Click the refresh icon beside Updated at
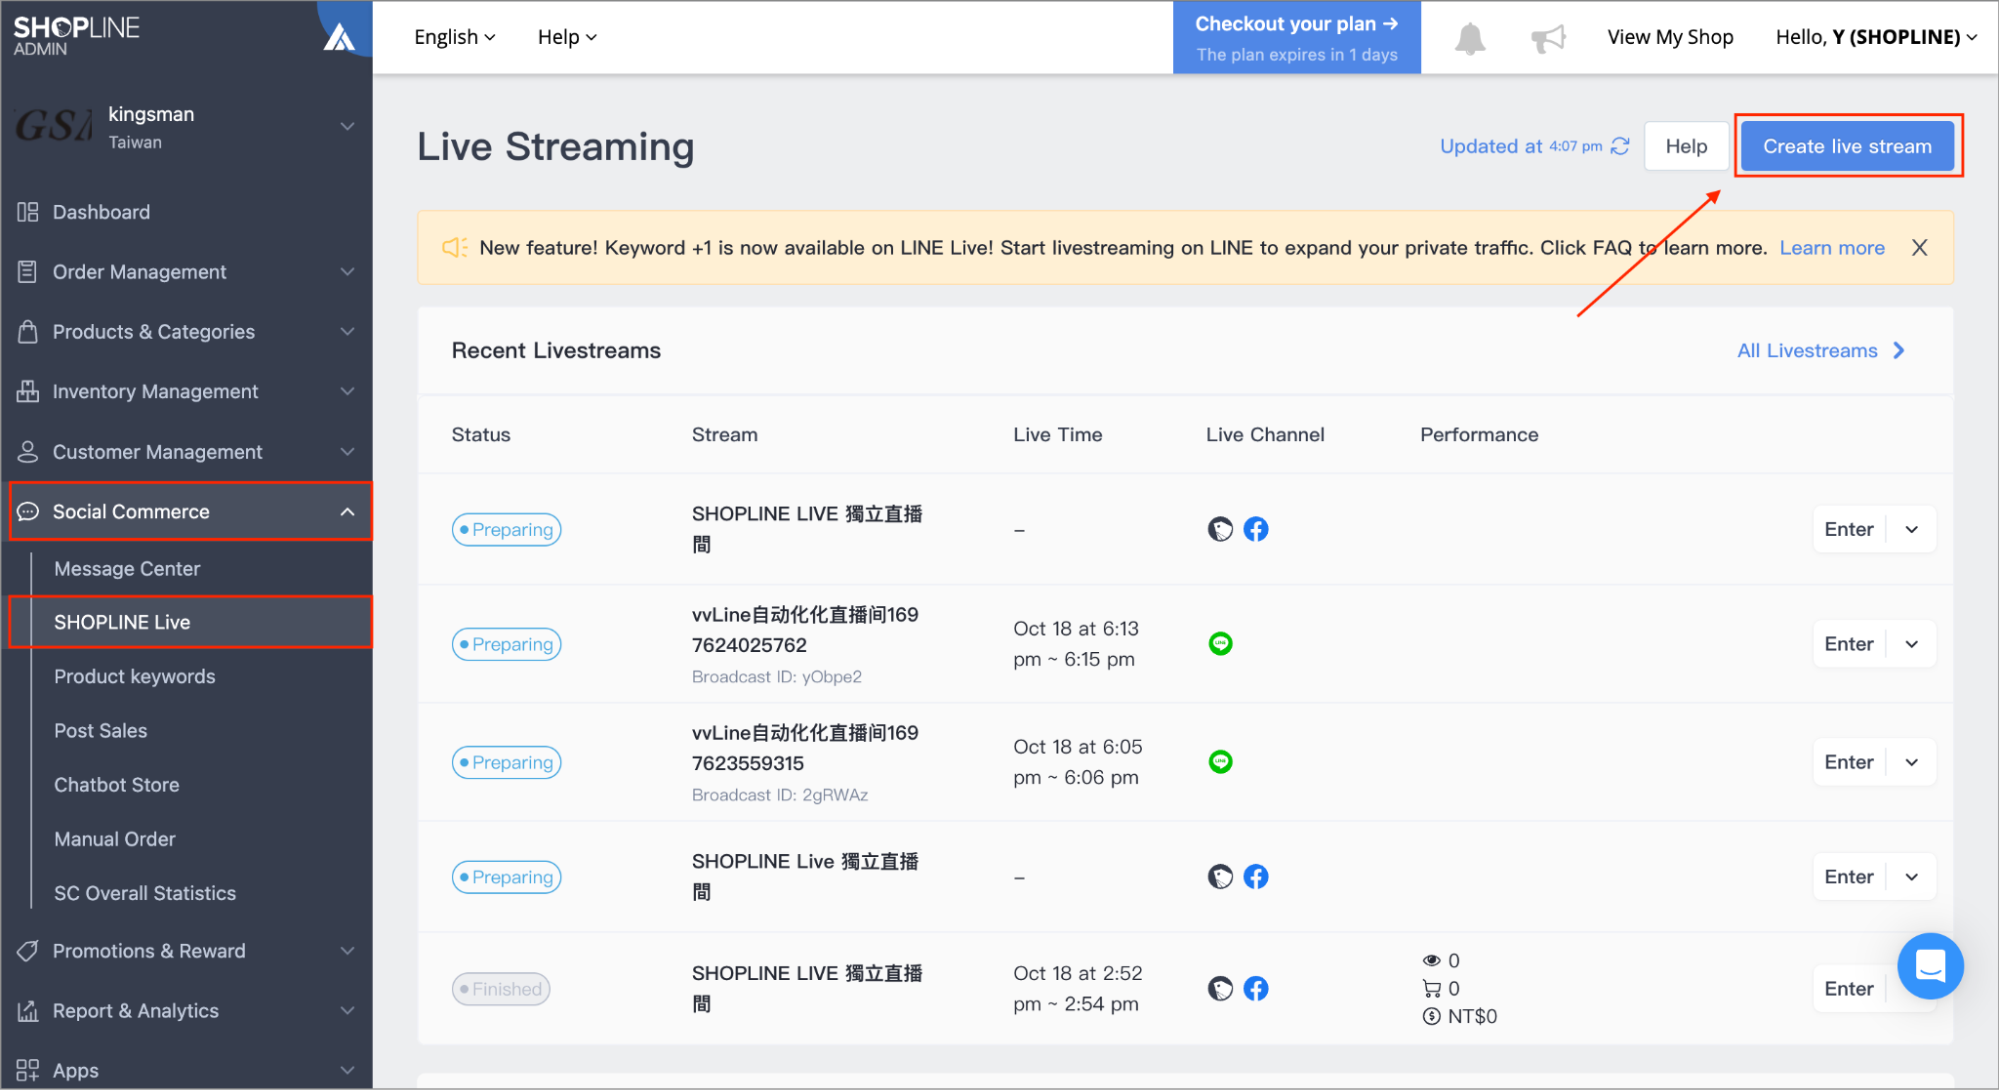 tap(1620, 146)
